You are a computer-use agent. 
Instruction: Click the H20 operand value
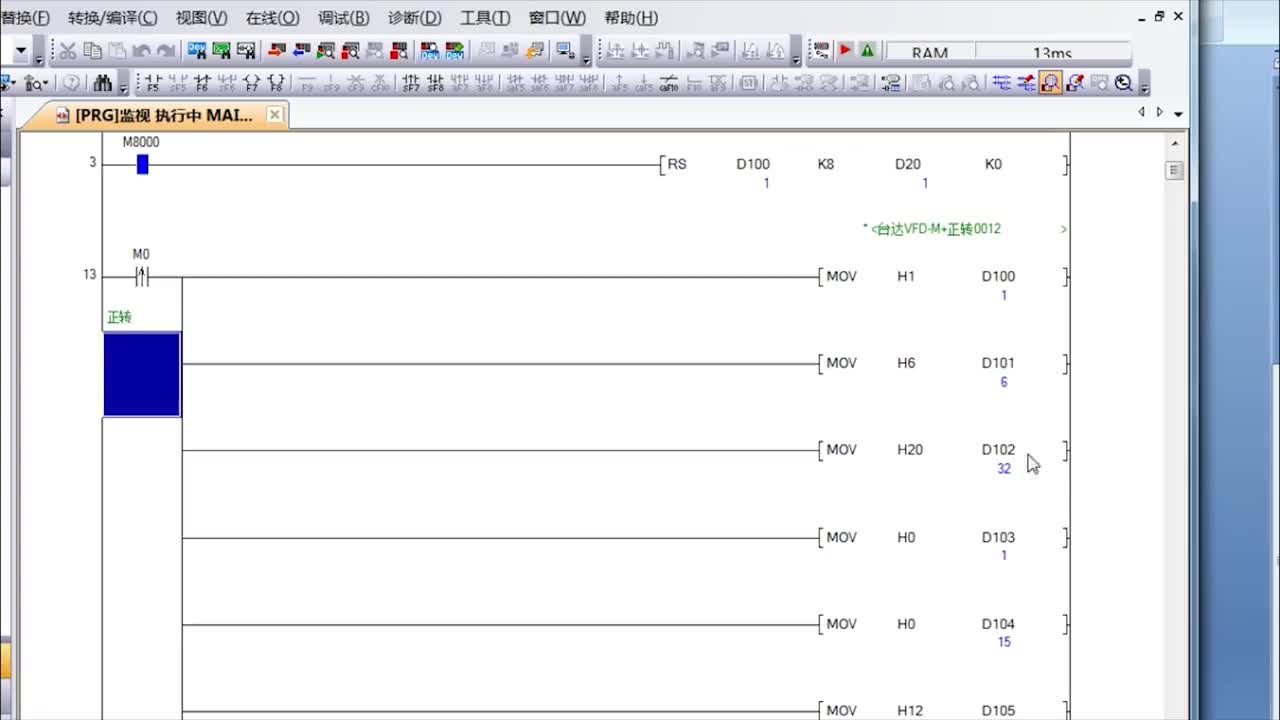tap(910, 450)
